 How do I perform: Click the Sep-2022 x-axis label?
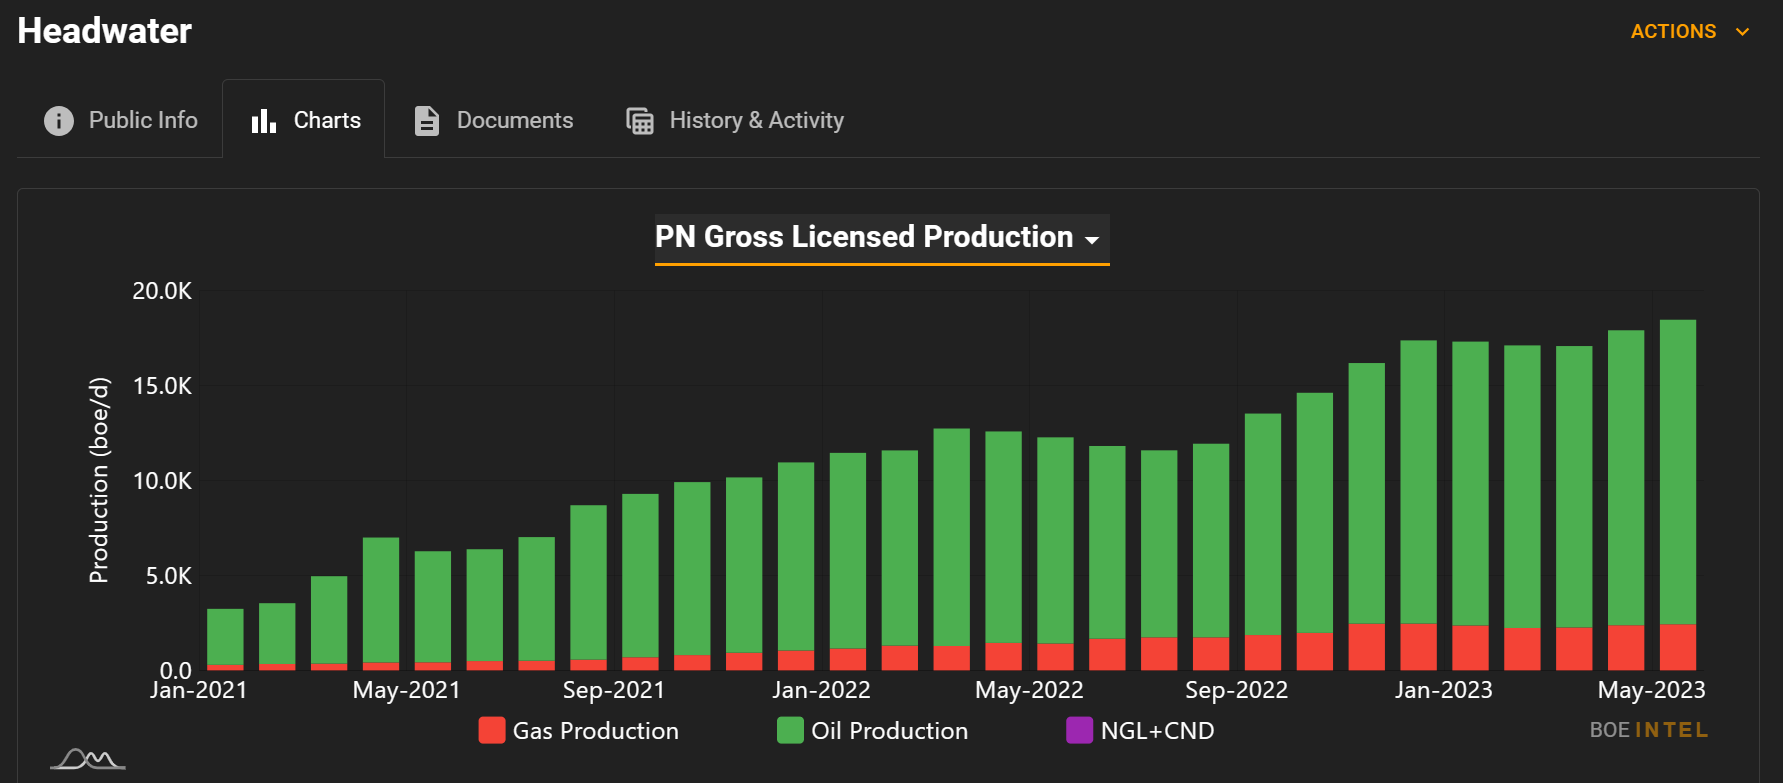click(1236, 690)
